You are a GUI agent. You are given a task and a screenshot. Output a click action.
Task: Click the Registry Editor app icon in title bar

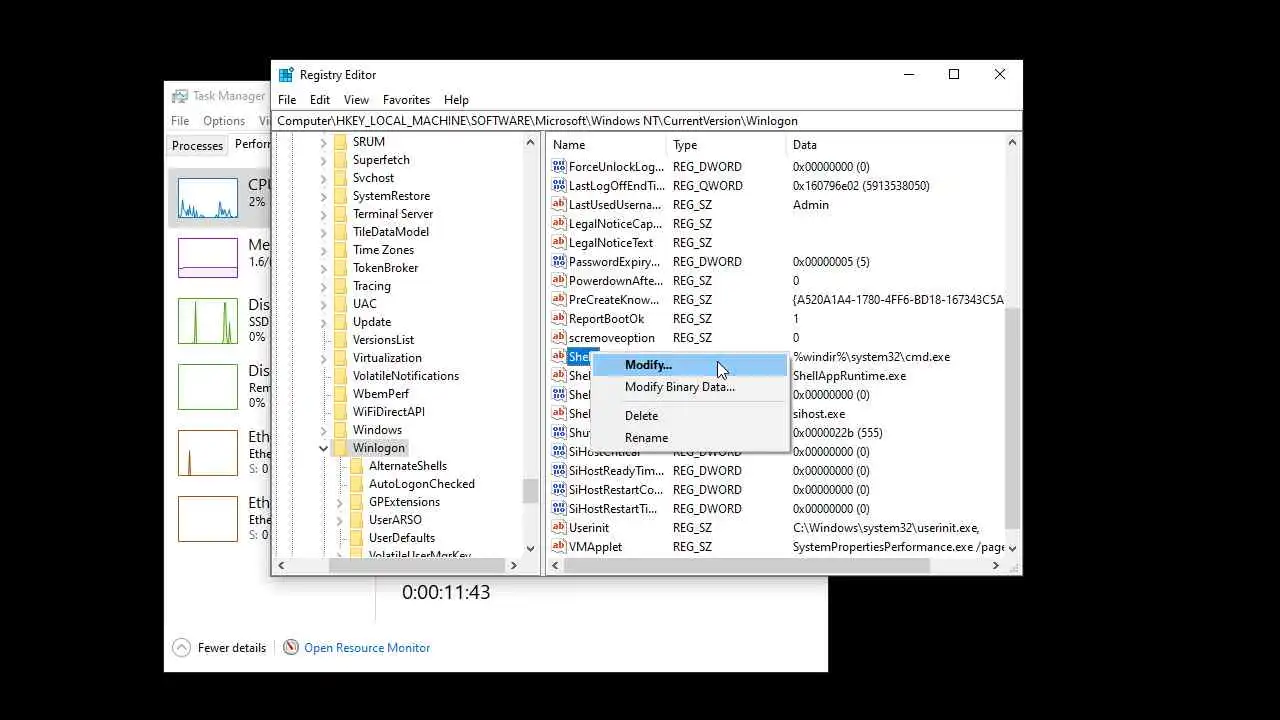tap(286, 75)
